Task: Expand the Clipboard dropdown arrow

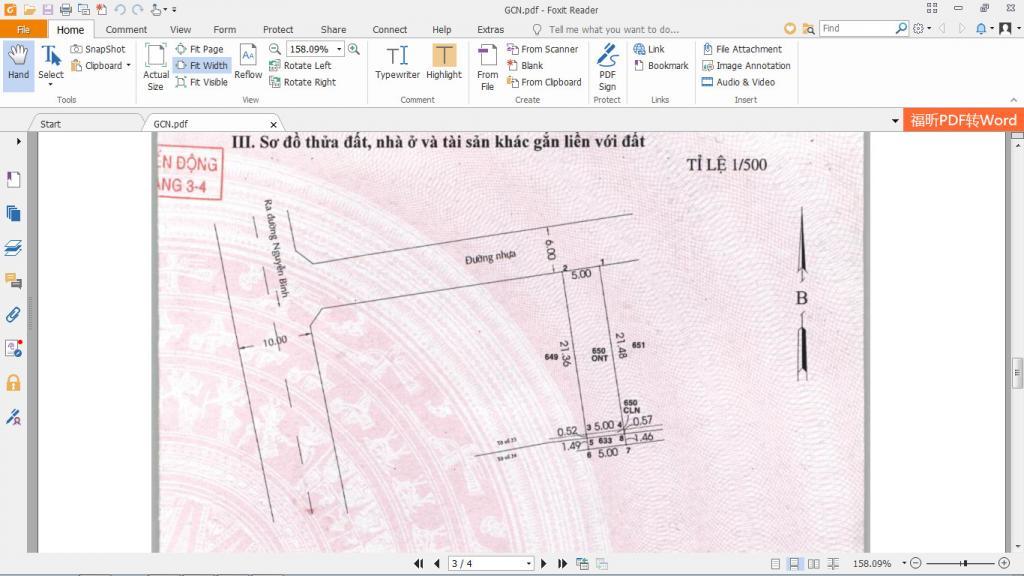Action: 128,66
